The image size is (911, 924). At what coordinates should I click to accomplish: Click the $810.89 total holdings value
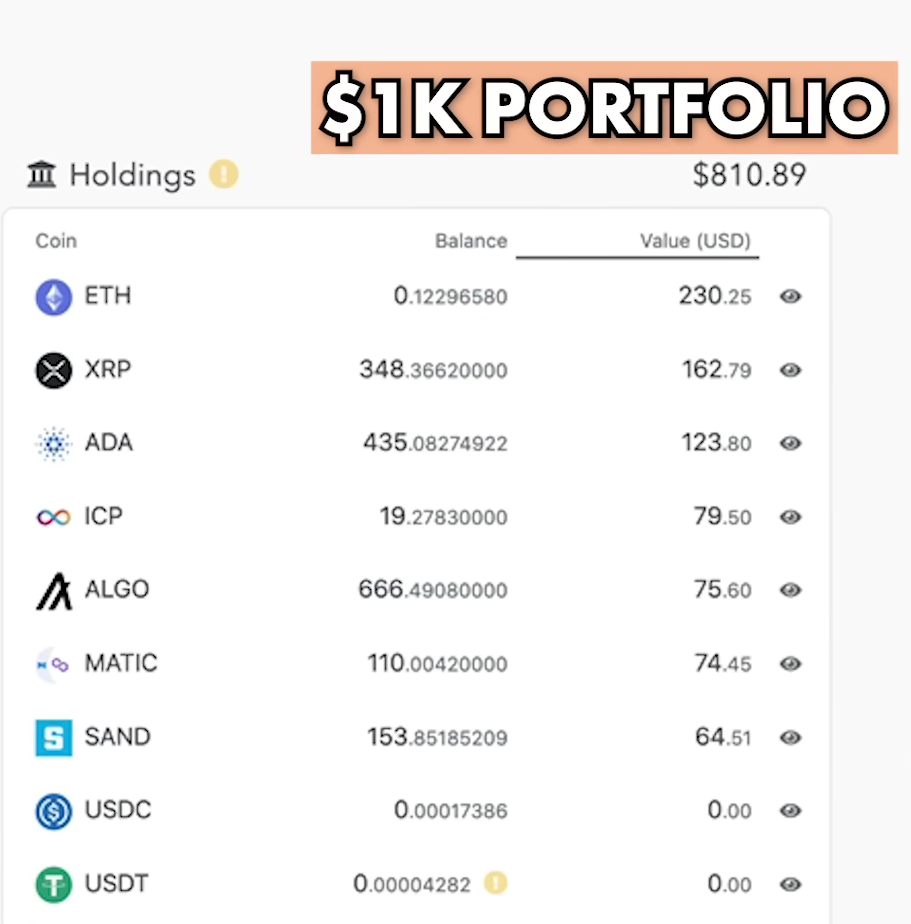coord(749,175)
